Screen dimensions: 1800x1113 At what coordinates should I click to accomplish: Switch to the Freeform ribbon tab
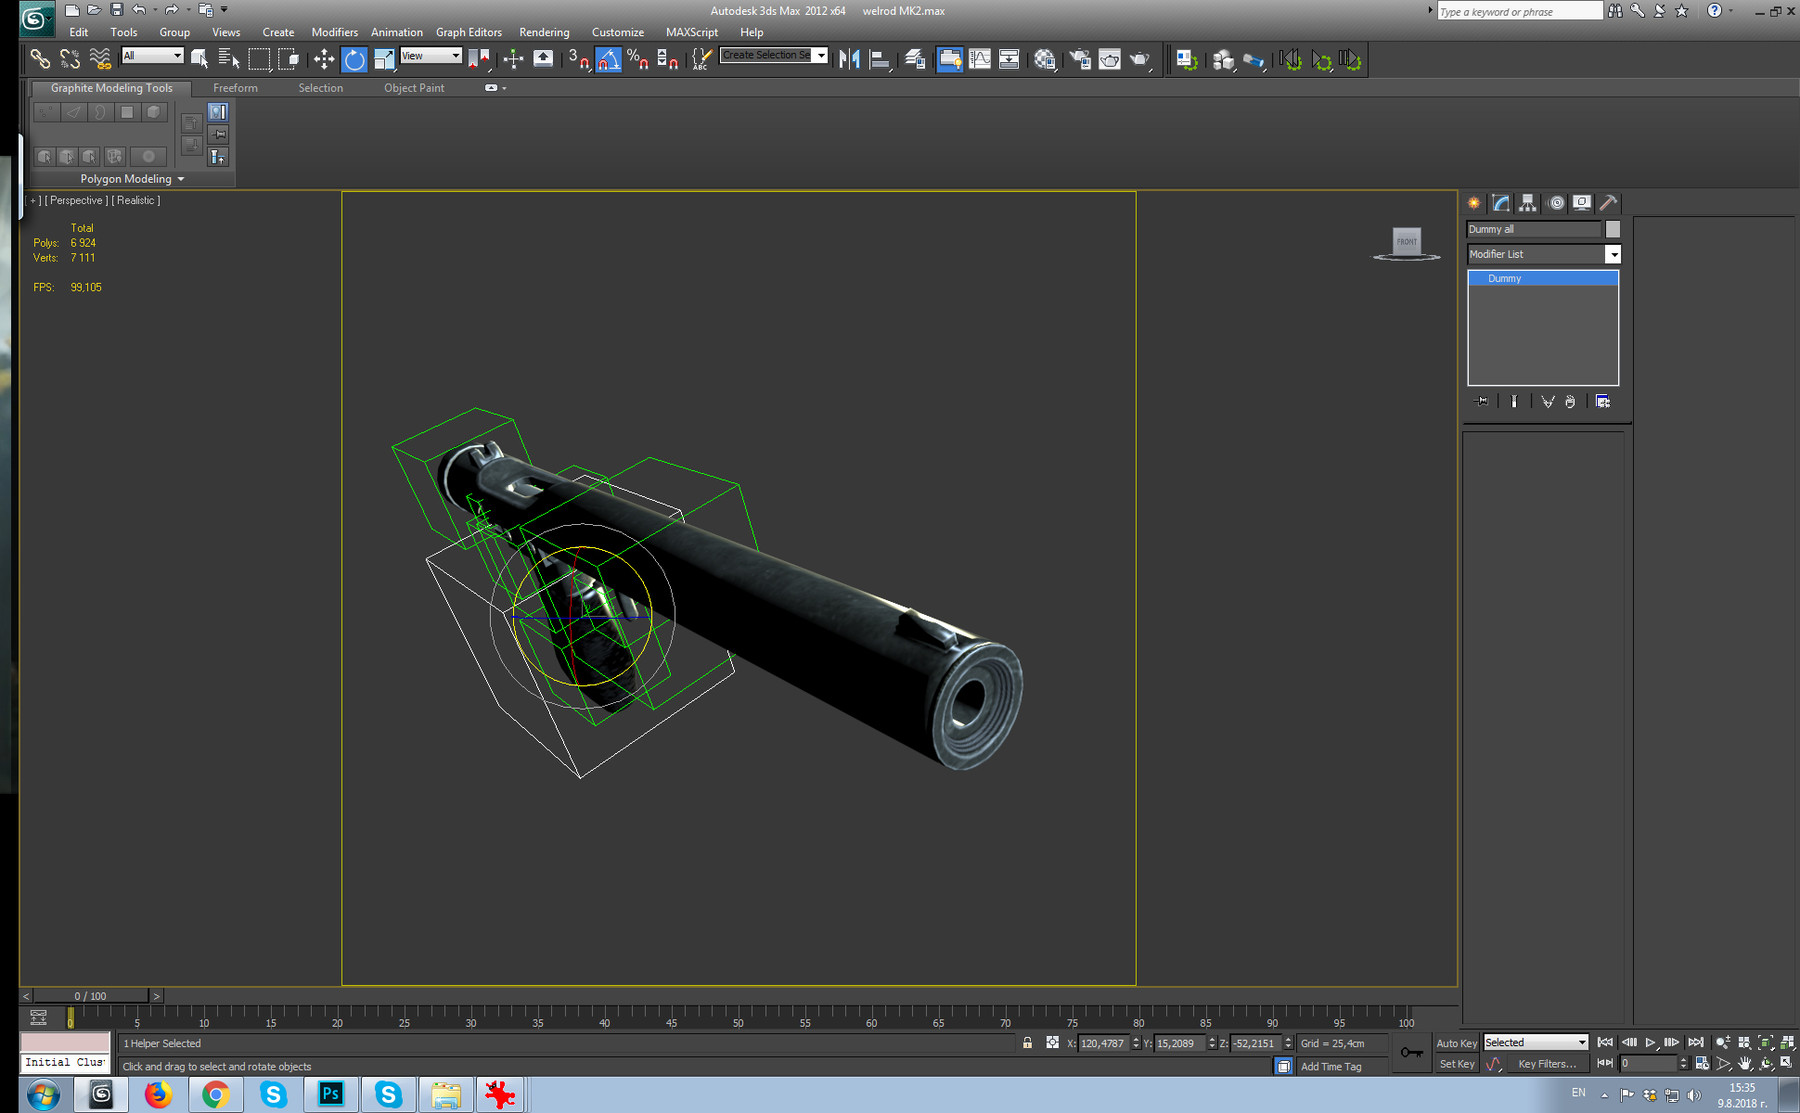coord(236,88)
